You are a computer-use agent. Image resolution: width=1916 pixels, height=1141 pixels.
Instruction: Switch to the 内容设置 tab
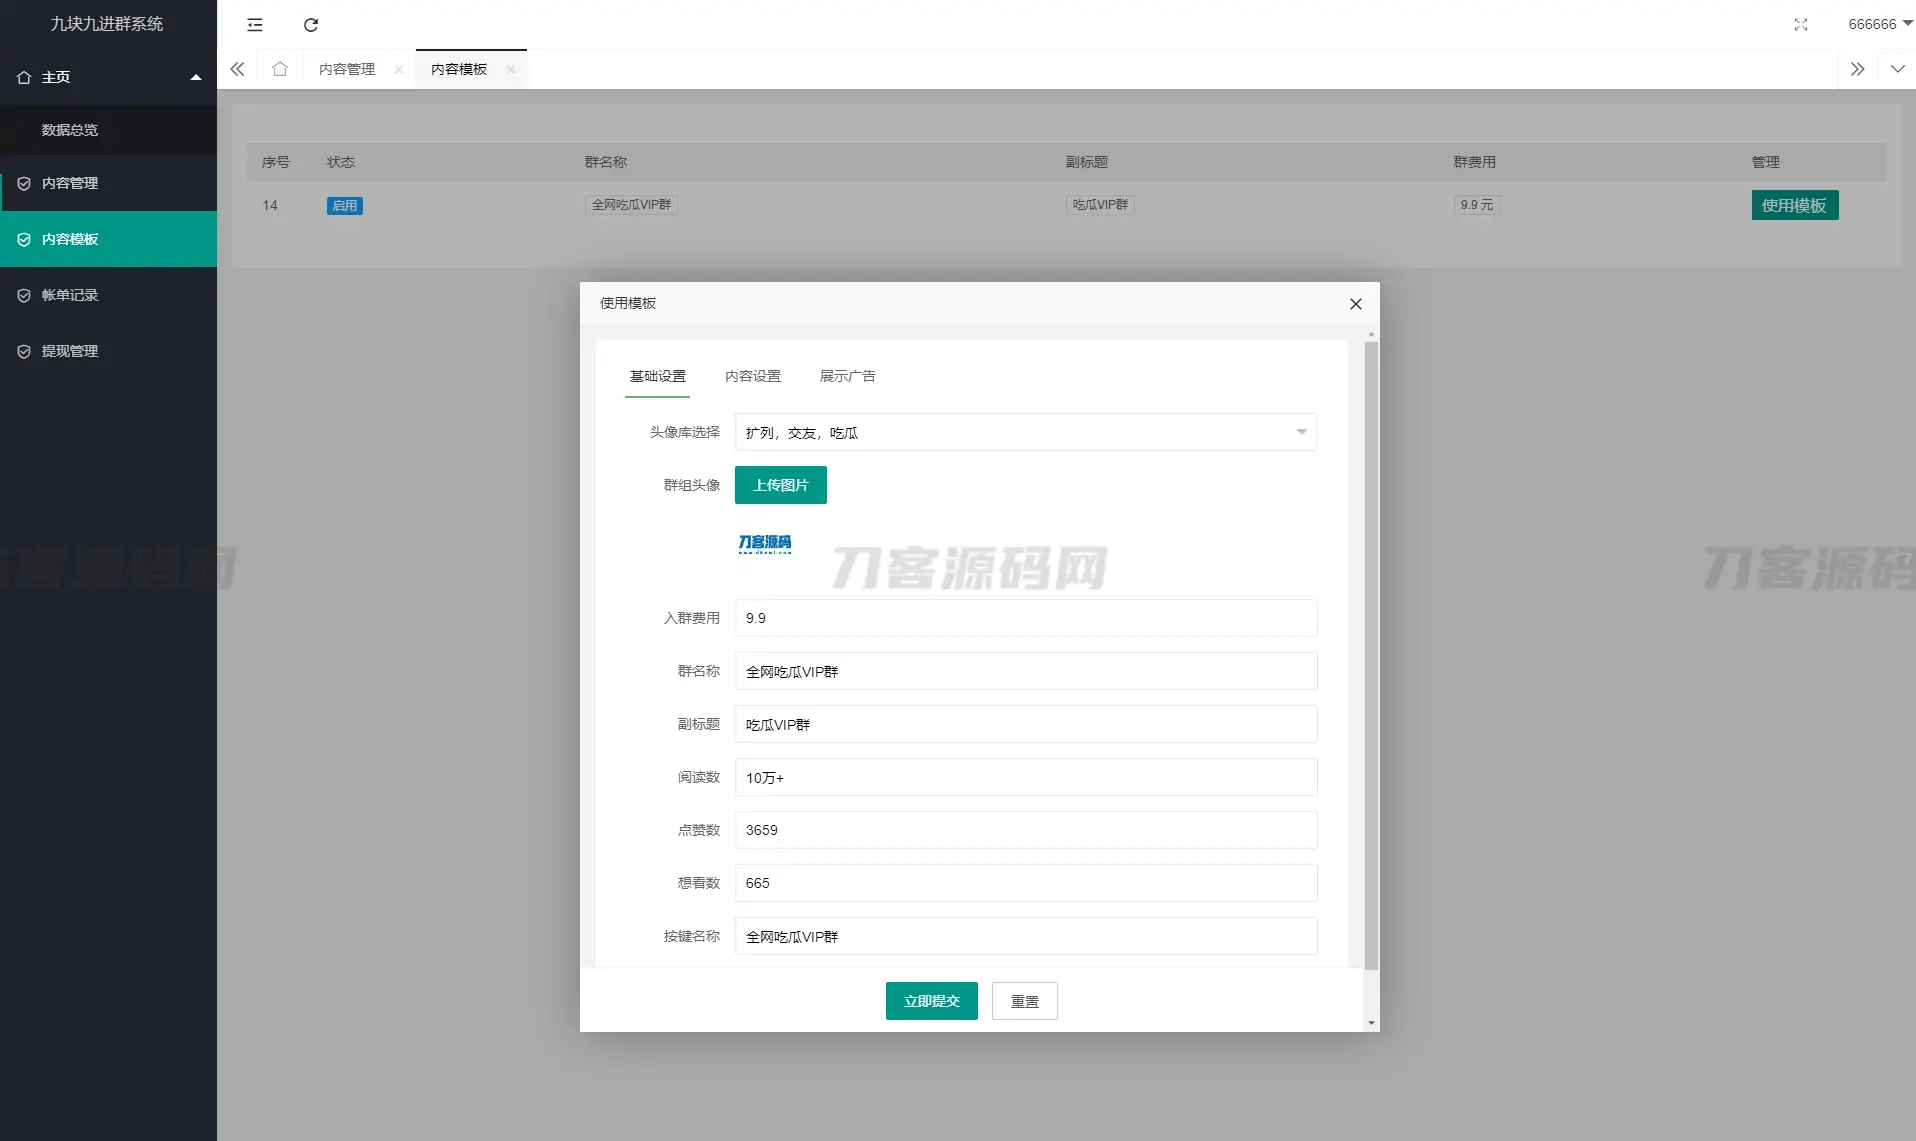753,376
